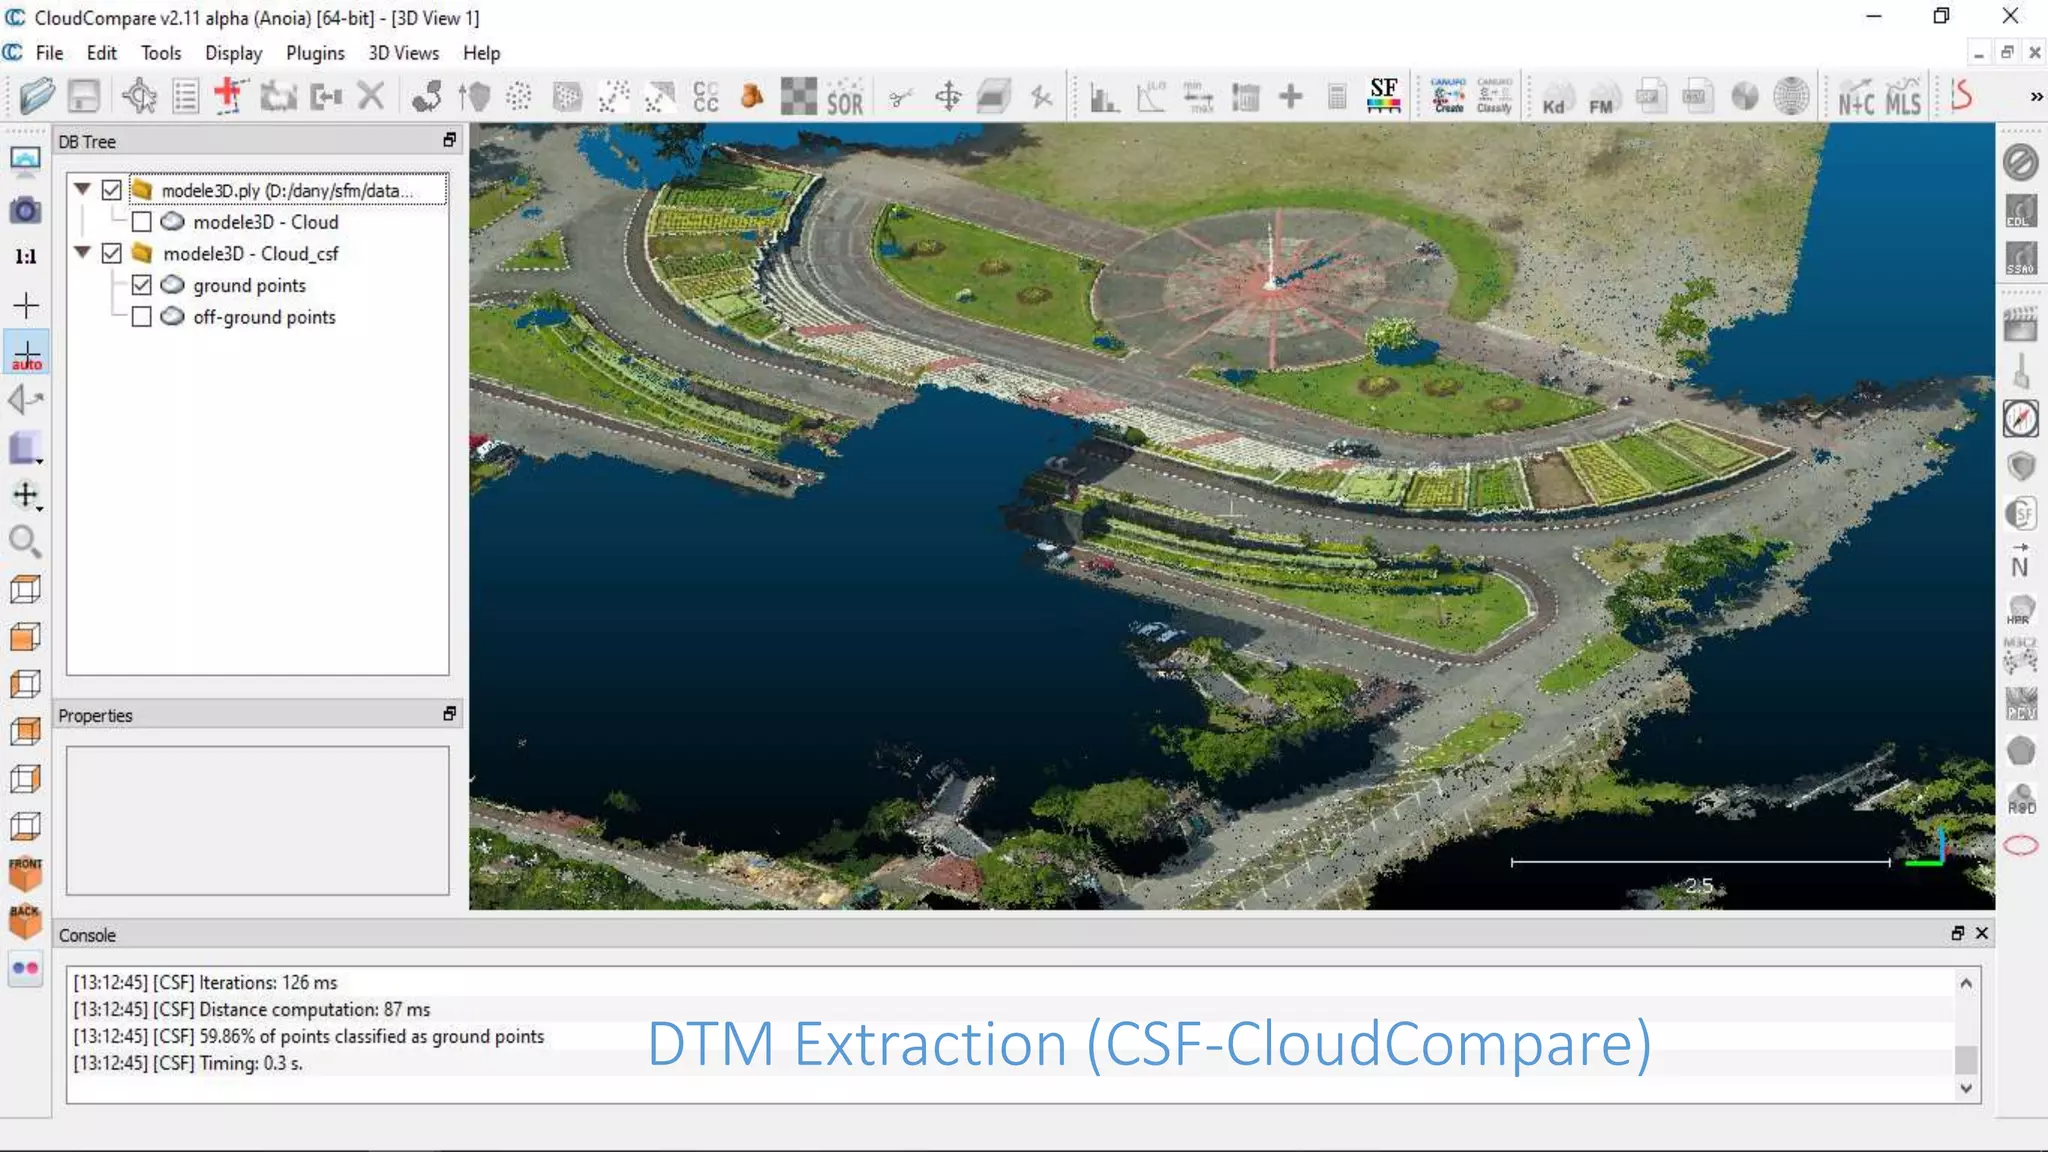Screen dimensions: 2048x1152
Task: Click the SSAO shader icon on right
Action: [x=2020, y=258]
